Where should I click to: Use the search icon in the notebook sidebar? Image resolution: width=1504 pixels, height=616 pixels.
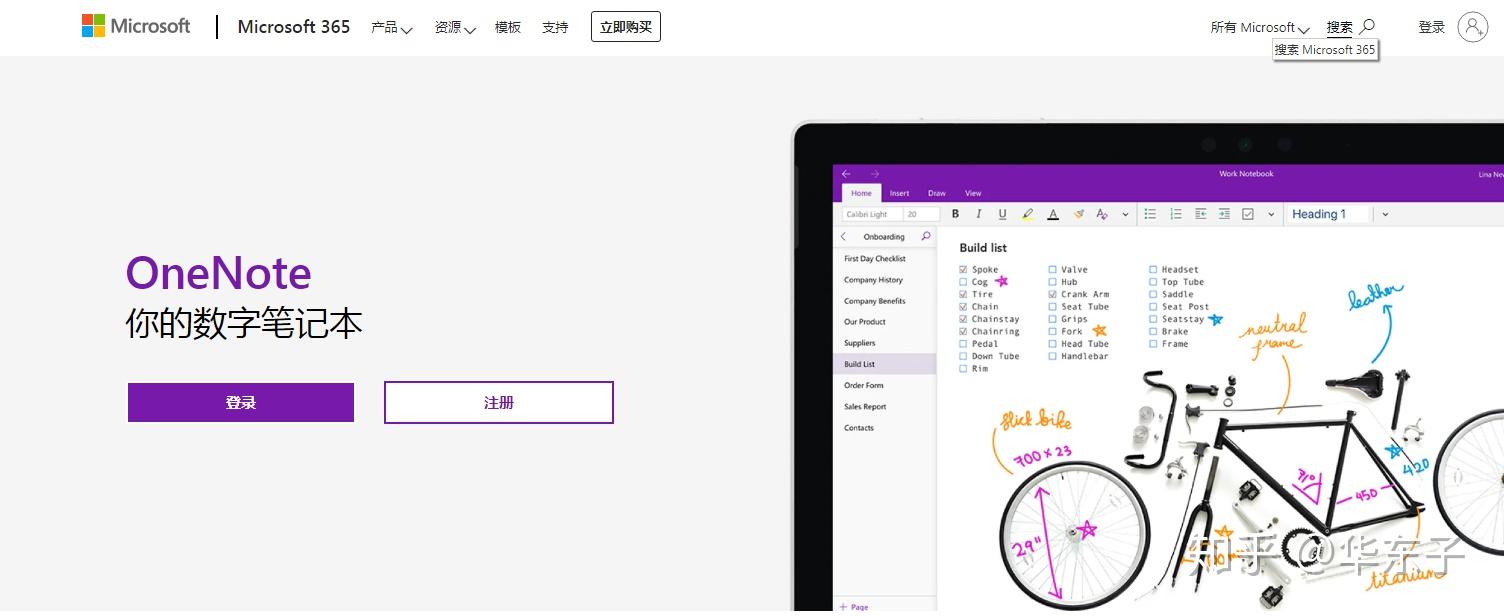point(926,236)
